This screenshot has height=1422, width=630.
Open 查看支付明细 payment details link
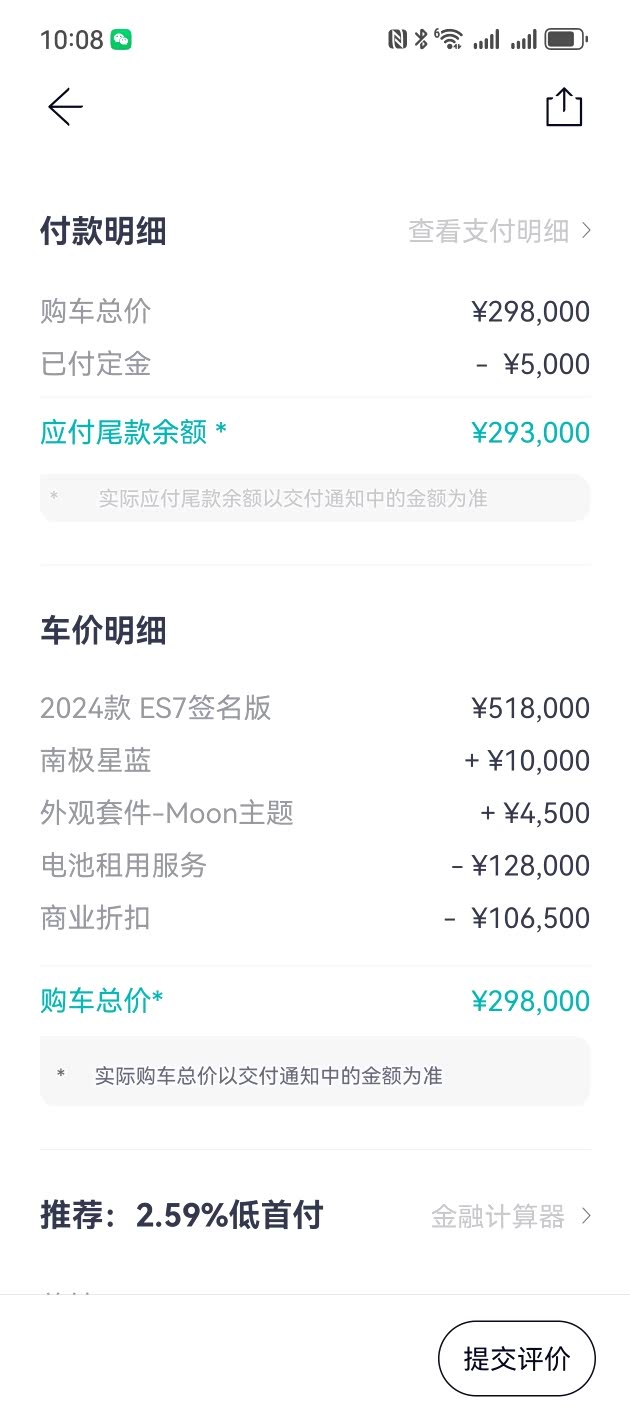(488, 232)
